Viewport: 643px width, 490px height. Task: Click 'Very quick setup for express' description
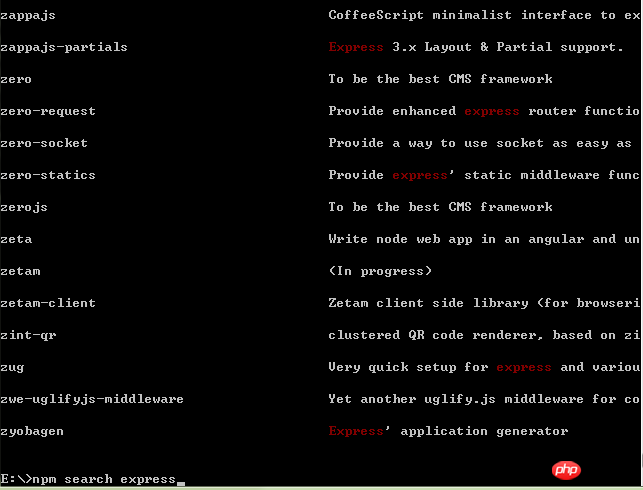pyautogui.click(x=484, y=367)
